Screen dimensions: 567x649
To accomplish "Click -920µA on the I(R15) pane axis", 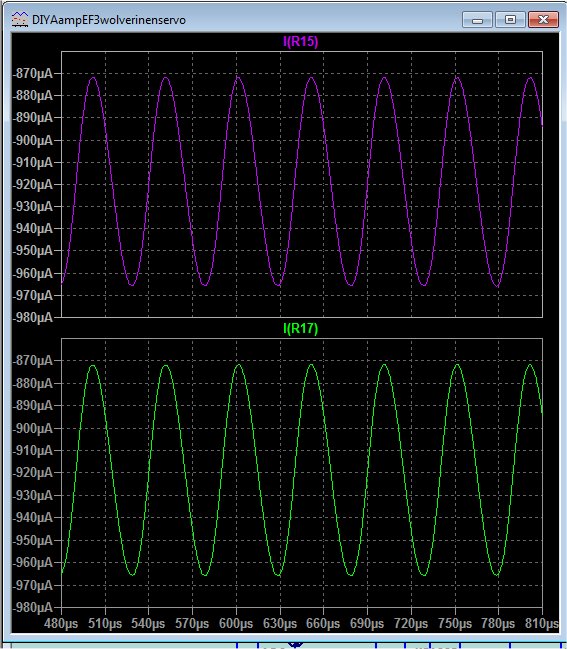I will click(x=33, y=185).
